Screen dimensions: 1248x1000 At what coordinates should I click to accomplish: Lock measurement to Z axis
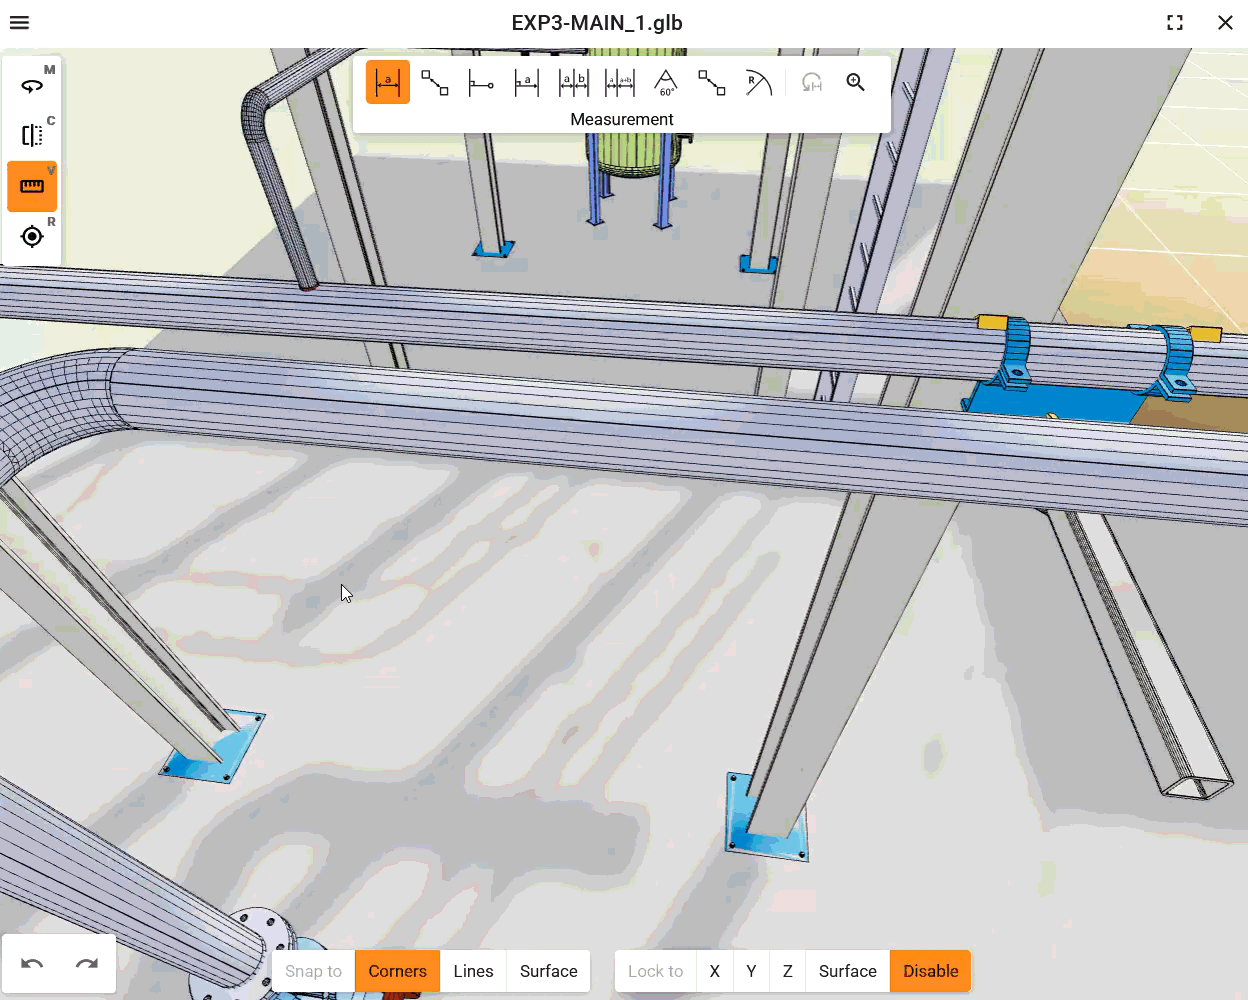pos(788,971)
